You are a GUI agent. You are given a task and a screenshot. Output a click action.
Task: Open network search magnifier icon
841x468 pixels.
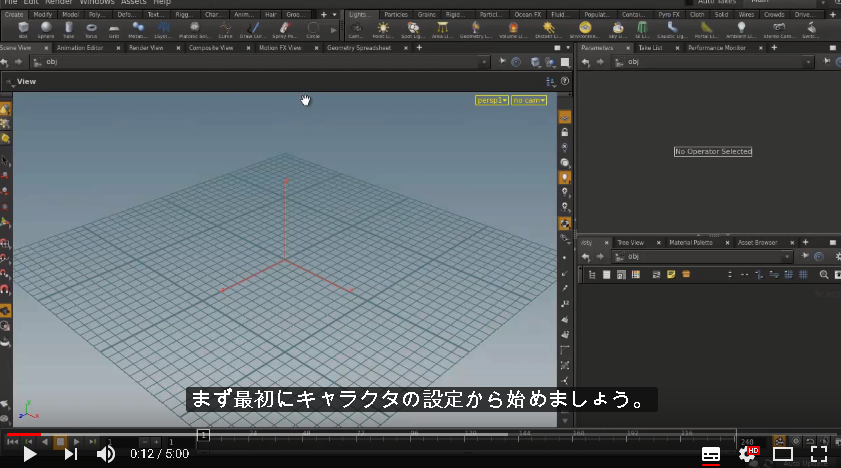pos(823,274)
